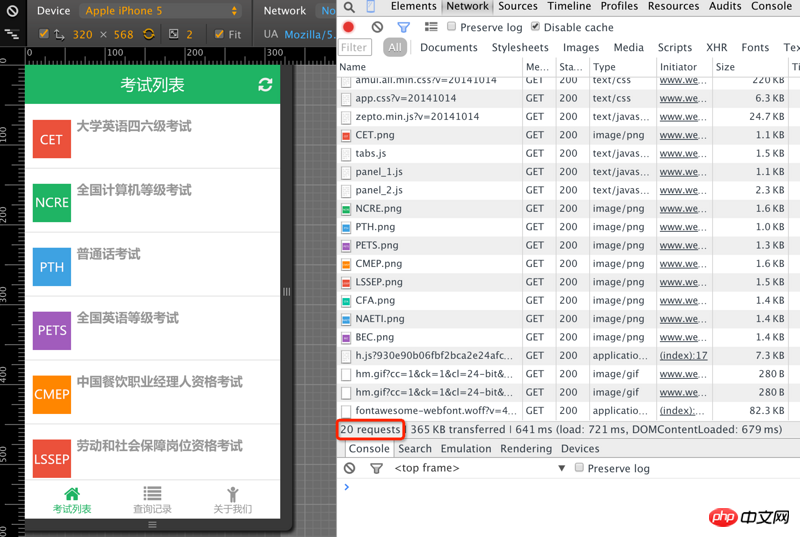Switch to the Timeline tab
The image size is (800, 537).
click(569, 6)
